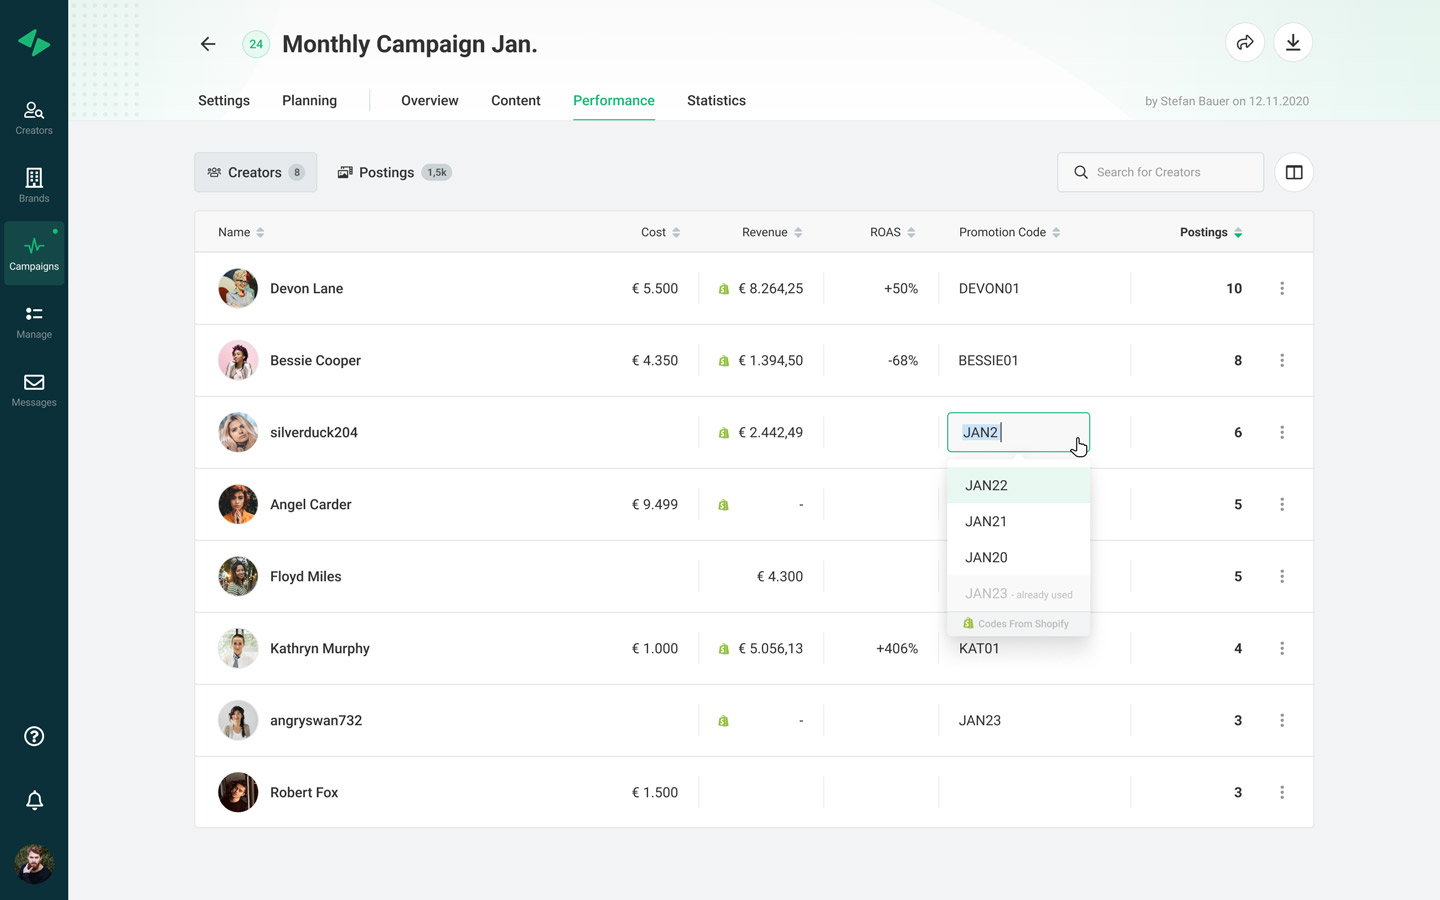Screen dimensions: 1440x900
Task: Open Creators in the sidebar
Action: 34,117
